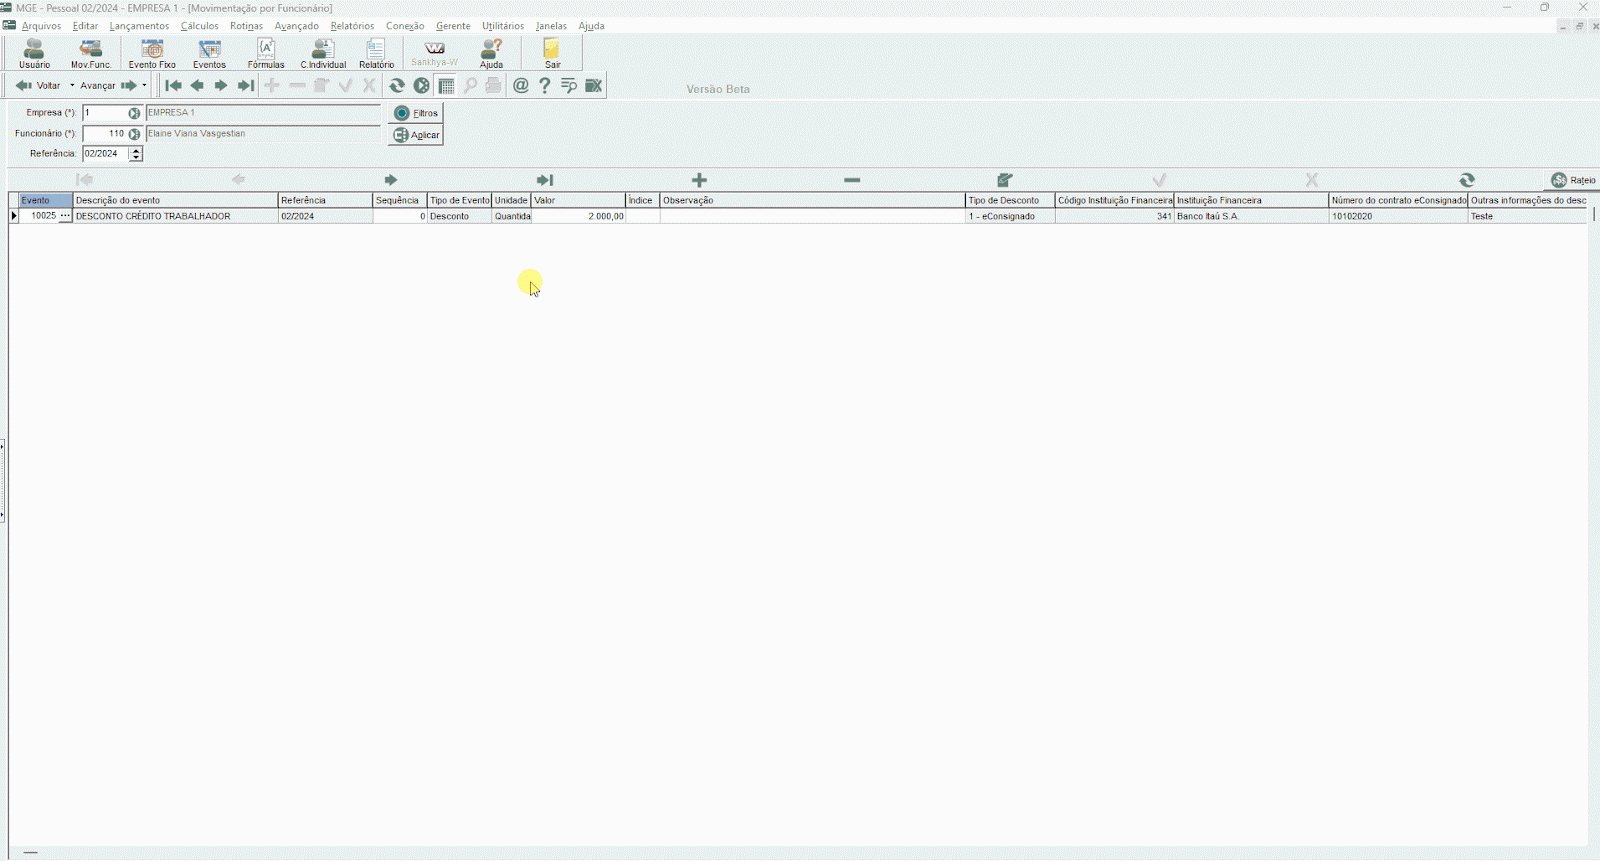Open the Editar menu
The image size is (1600, 861).
pyautogui.click(x=85, y=26)
